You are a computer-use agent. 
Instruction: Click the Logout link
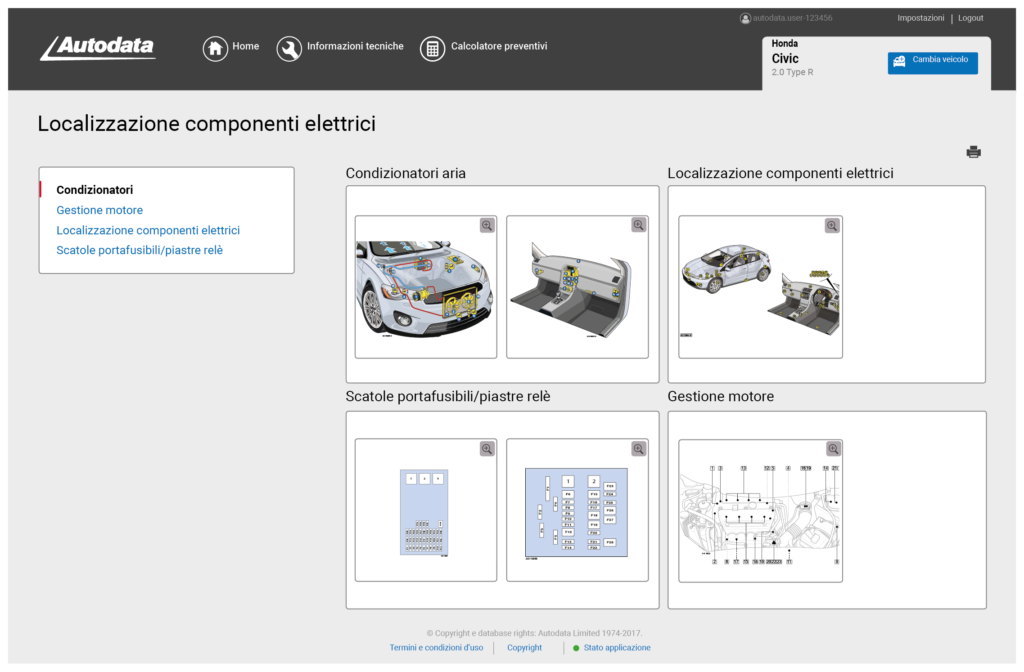pyautogui.click(x=970, y=18)
